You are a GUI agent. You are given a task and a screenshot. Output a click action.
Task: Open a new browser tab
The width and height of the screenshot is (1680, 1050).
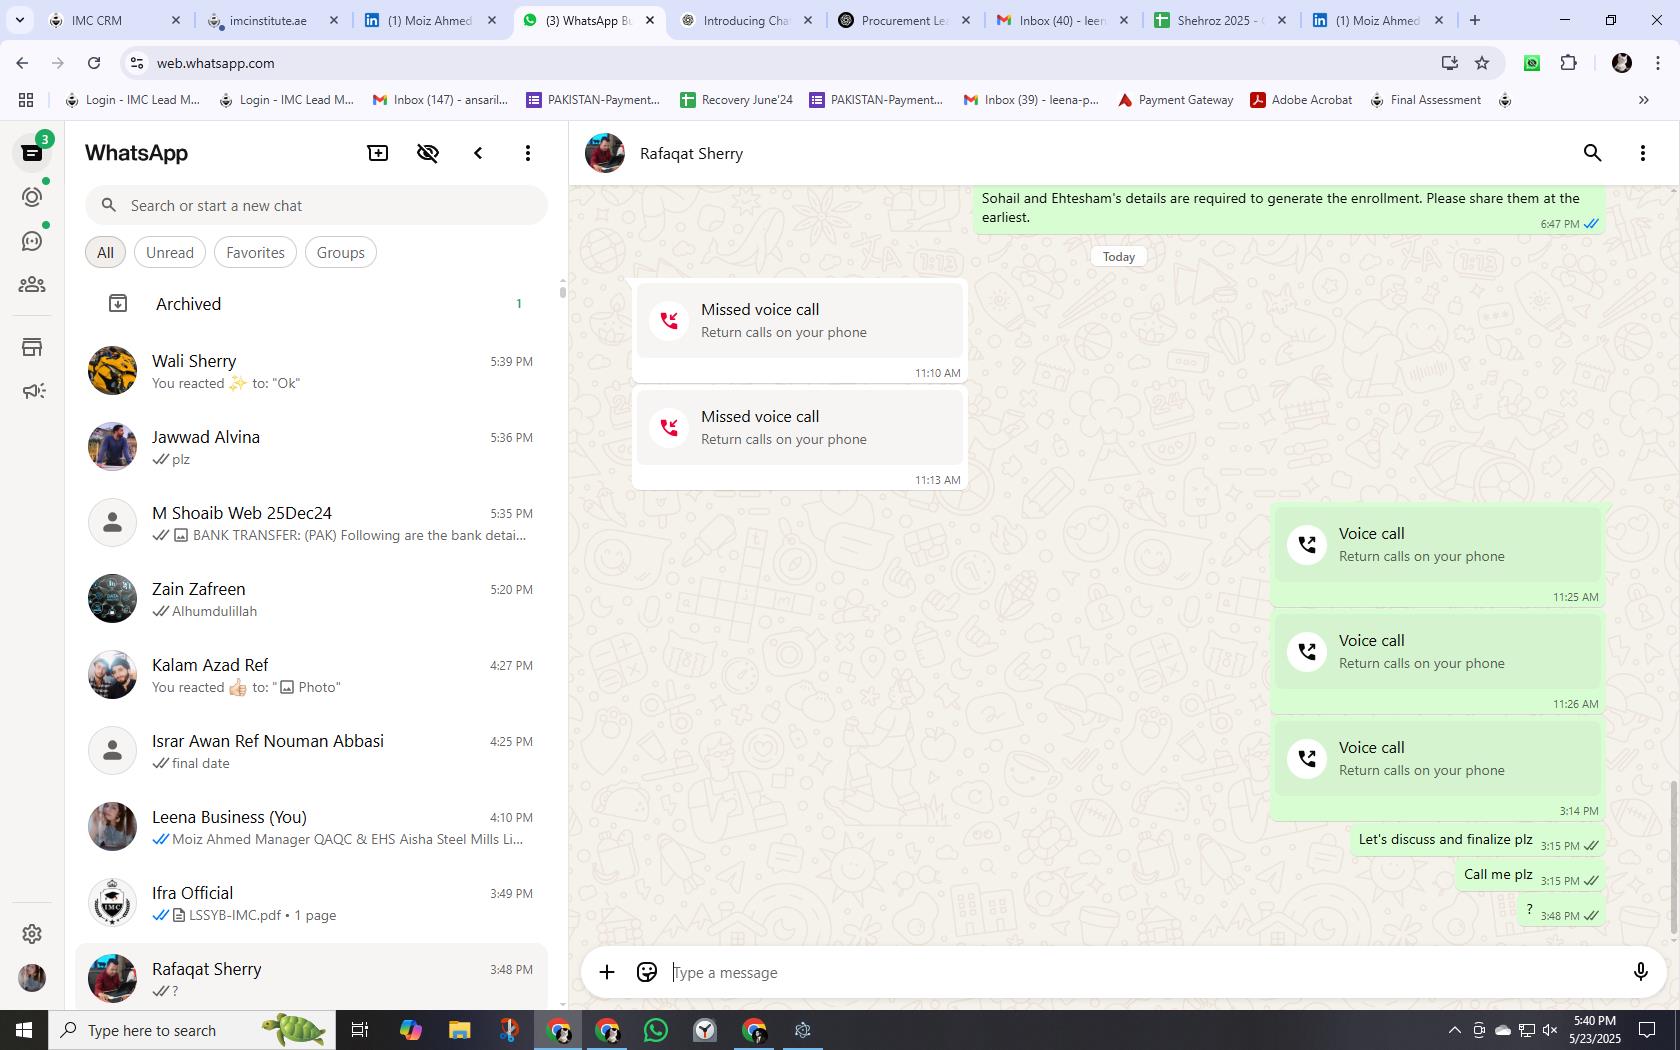point(1474,20)
